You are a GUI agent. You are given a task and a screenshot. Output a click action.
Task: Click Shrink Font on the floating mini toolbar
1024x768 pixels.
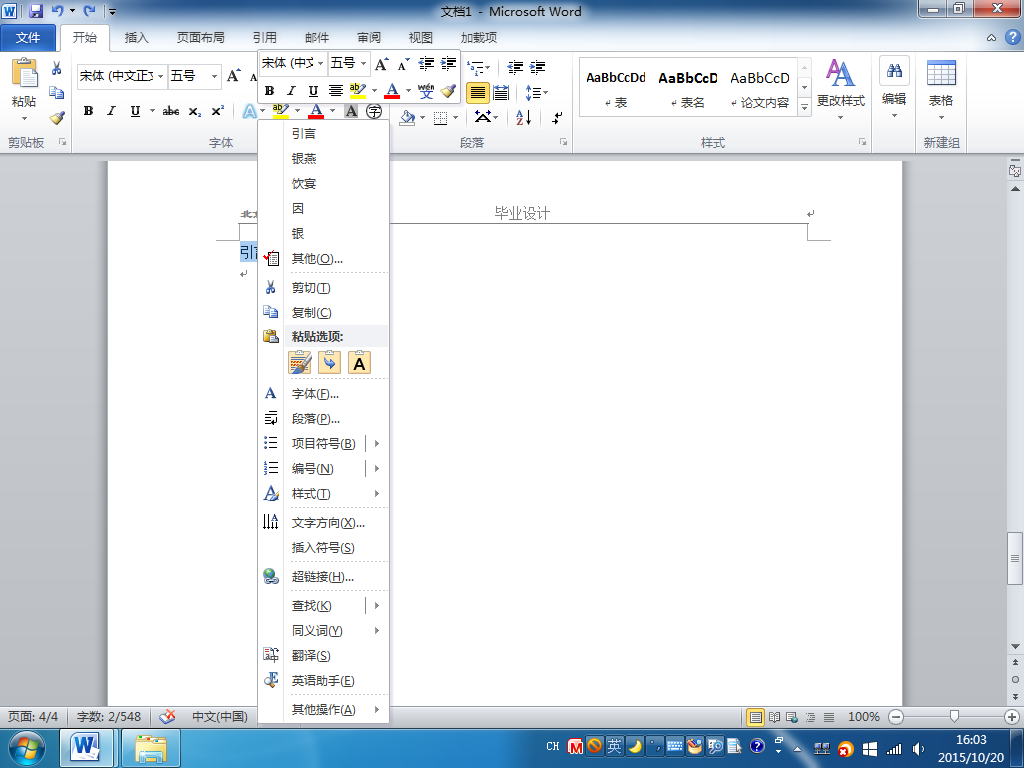pos(404,63)
